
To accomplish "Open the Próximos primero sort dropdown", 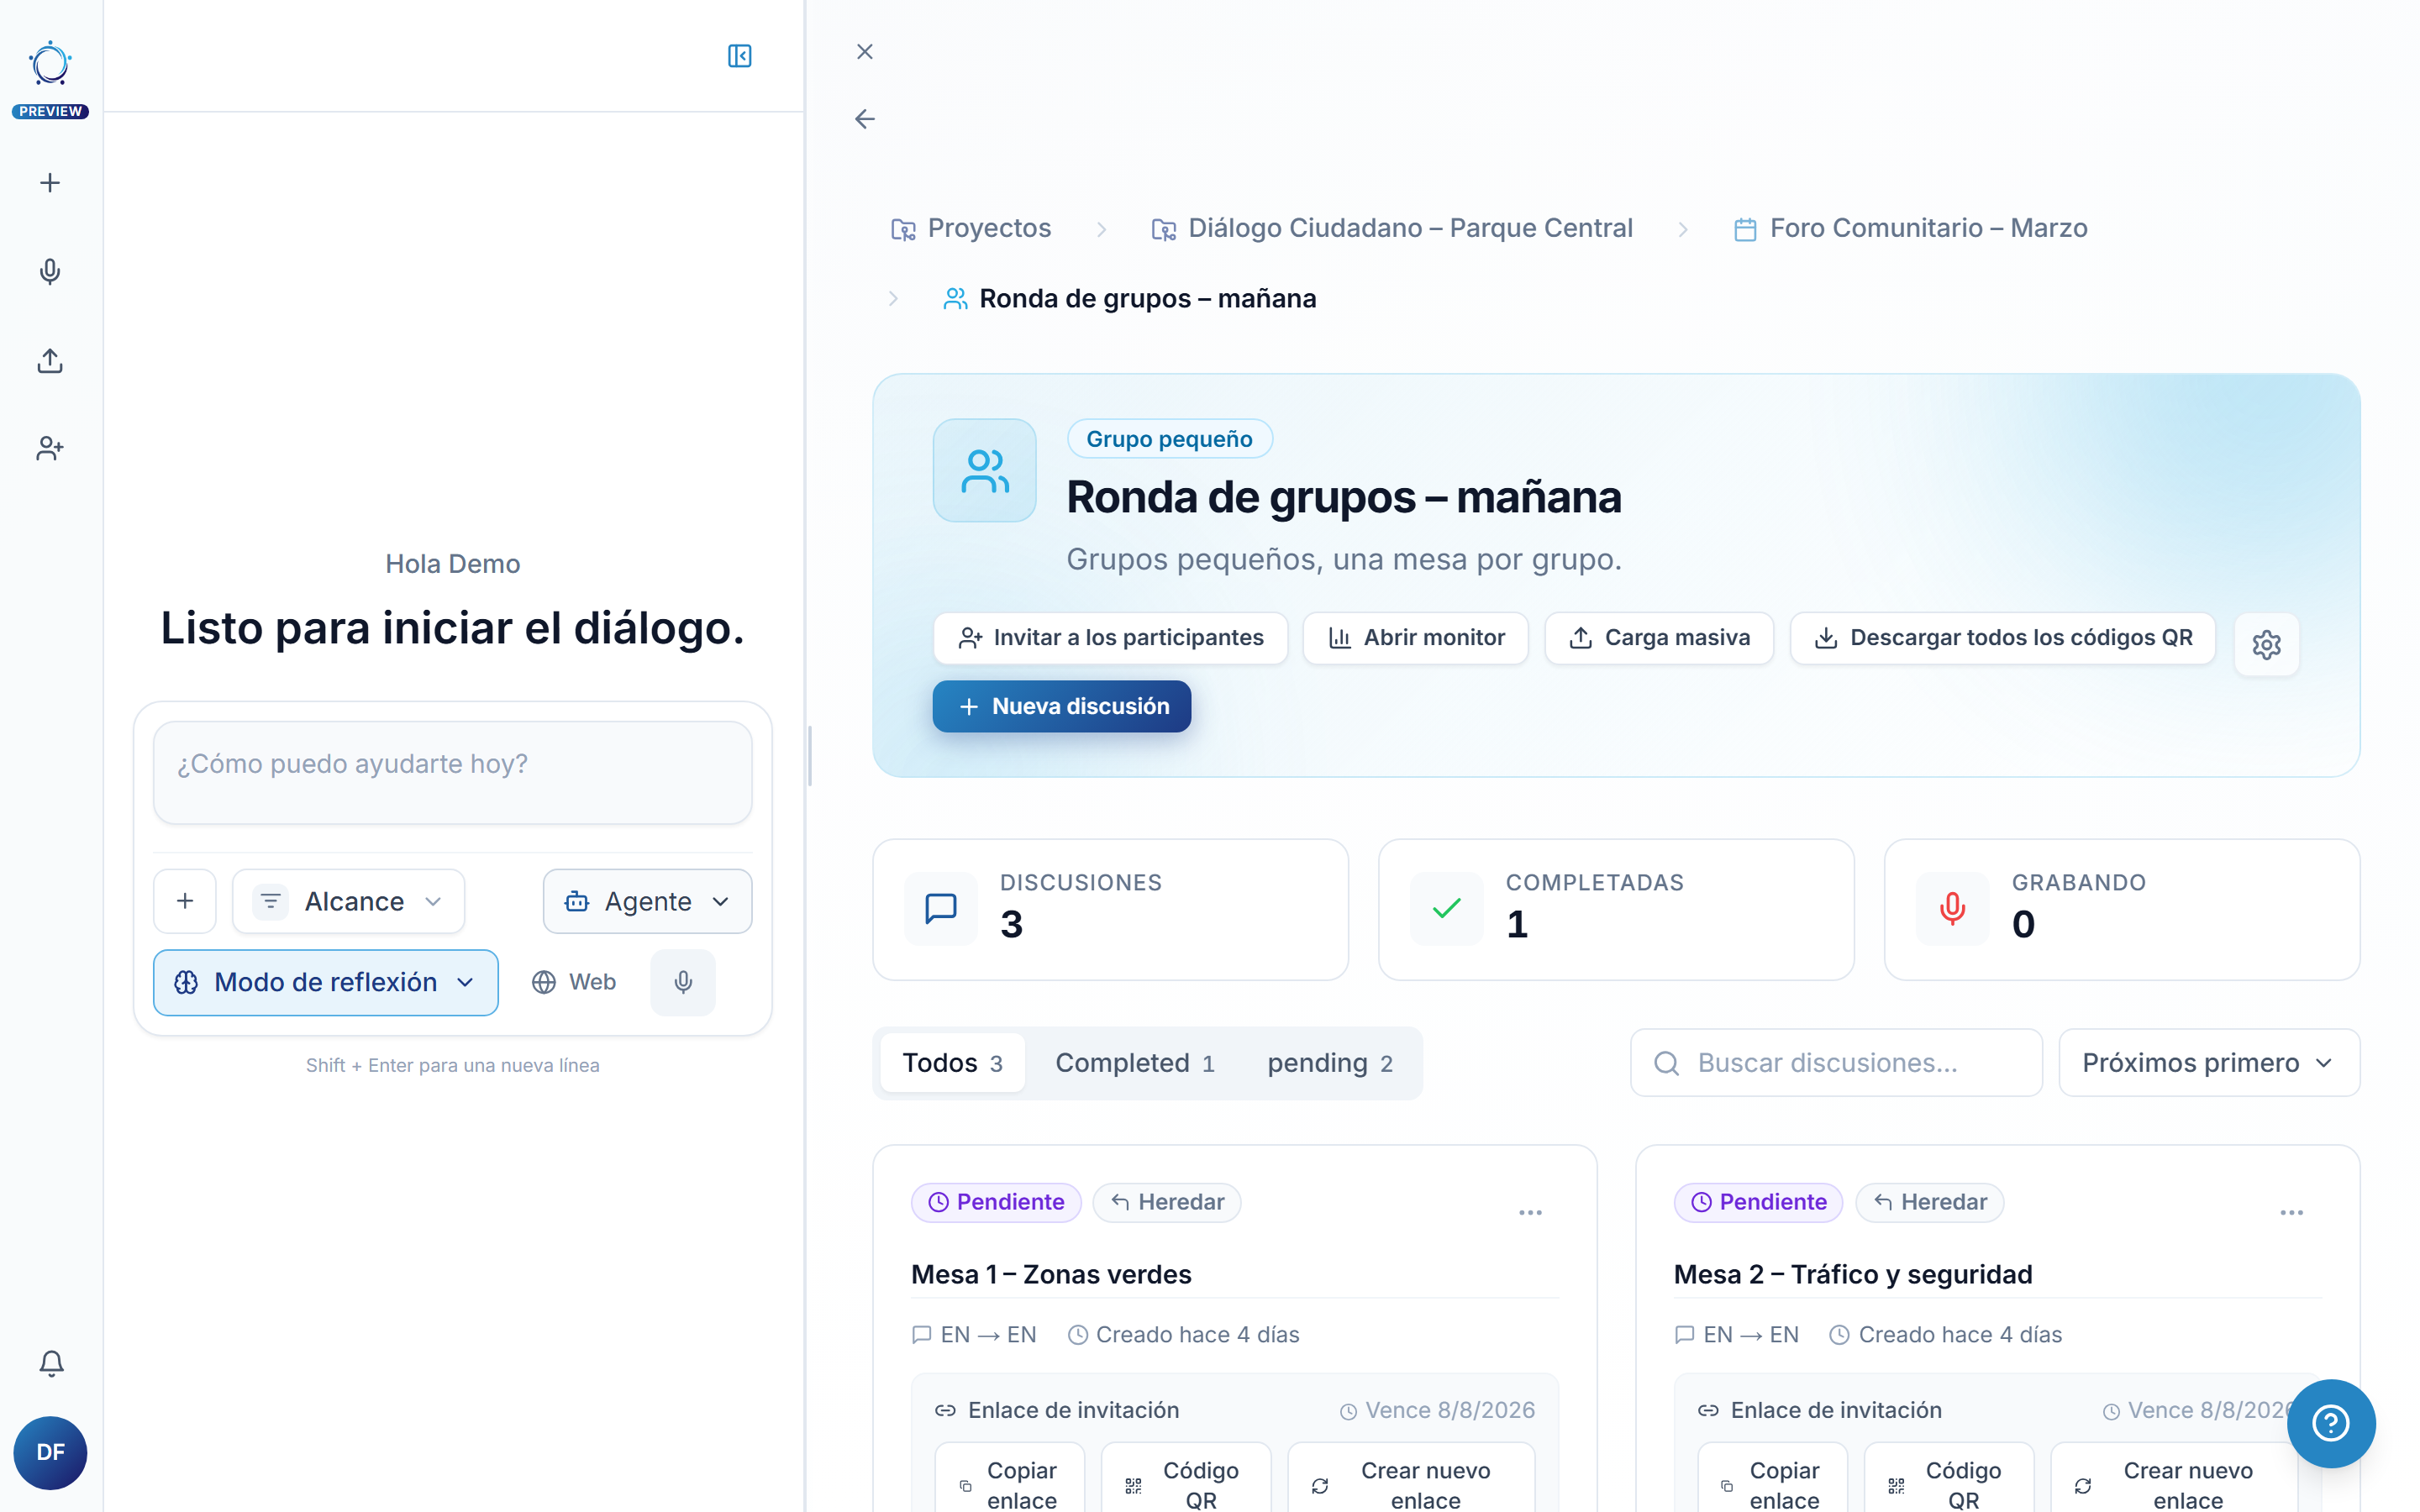I will point(2209,1062).
